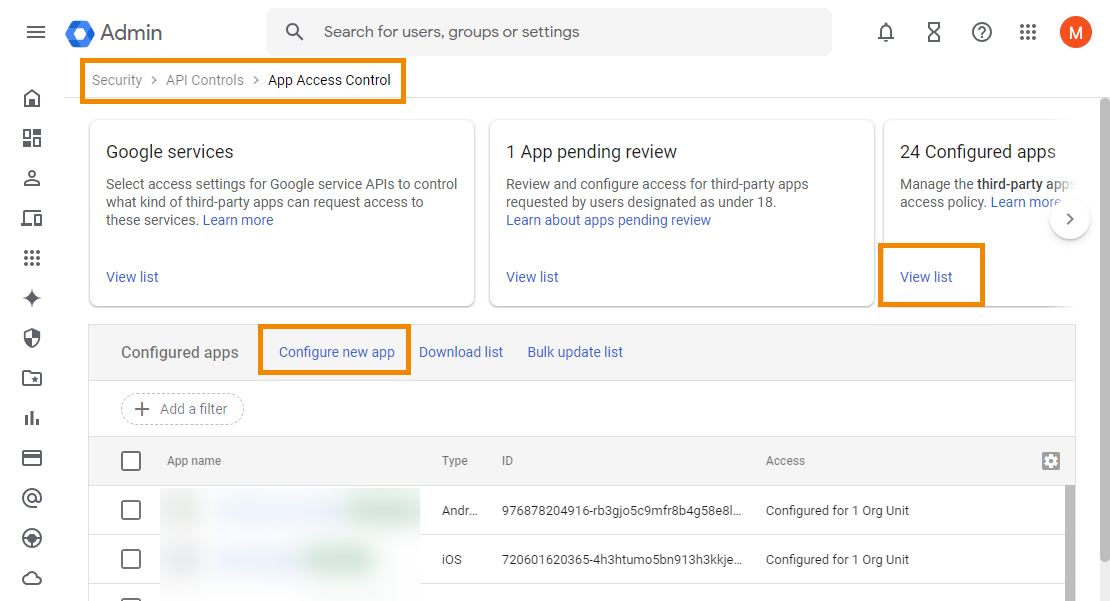The height and width of the screenshot is (601, 1110).
Task: Open the Reporting bar-chart icon
Action: click(31, 418)
